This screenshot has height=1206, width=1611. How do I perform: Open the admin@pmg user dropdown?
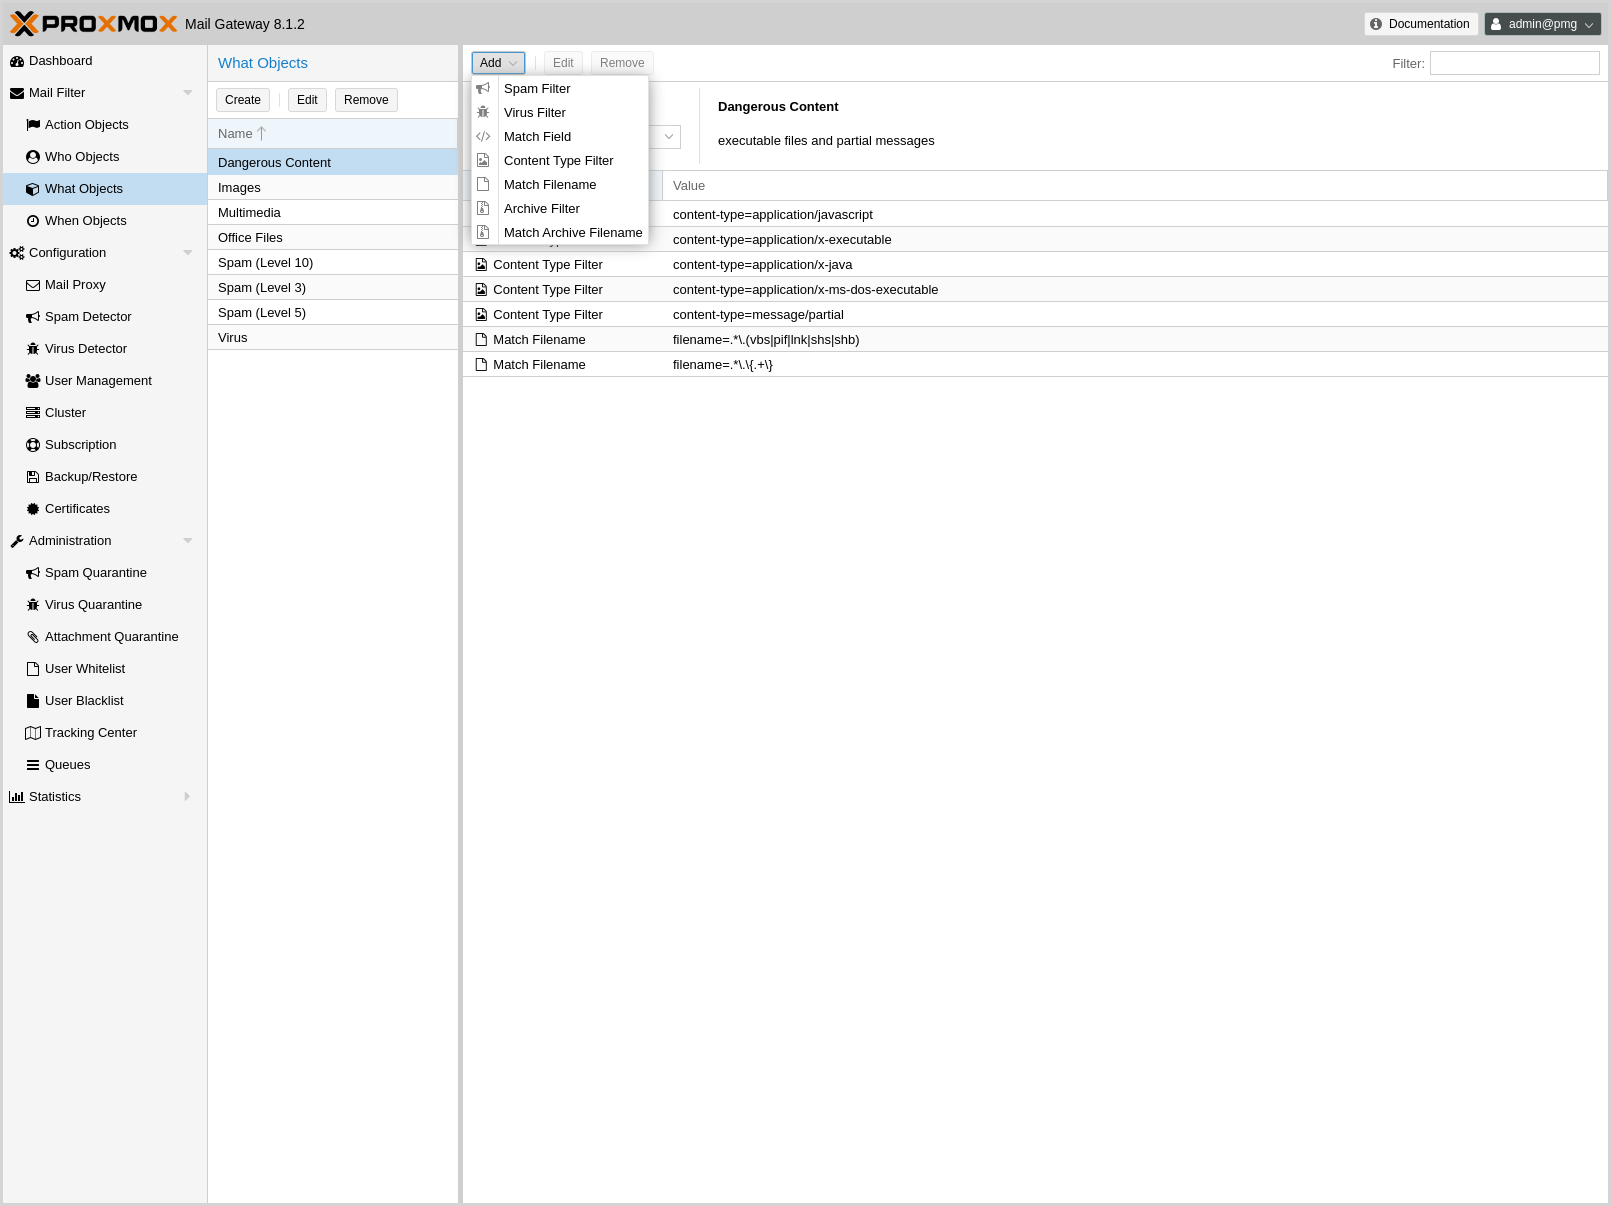coord(1542,24)
